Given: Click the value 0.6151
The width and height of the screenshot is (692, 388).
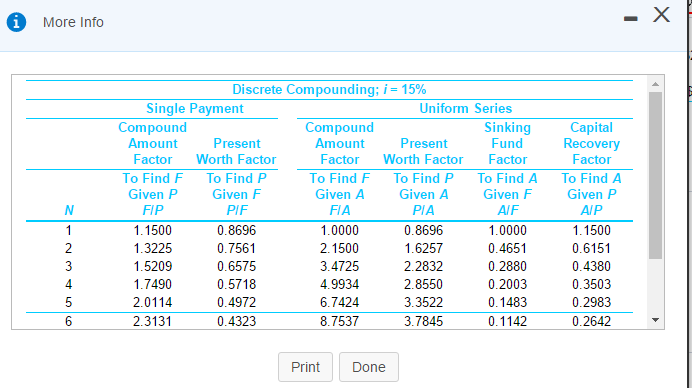Looking at the screenshot, I should (x=591, y=249).
